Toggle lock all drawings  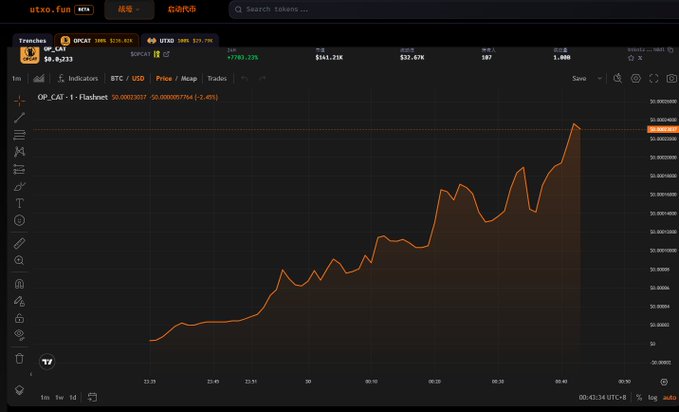pos(19,318)
